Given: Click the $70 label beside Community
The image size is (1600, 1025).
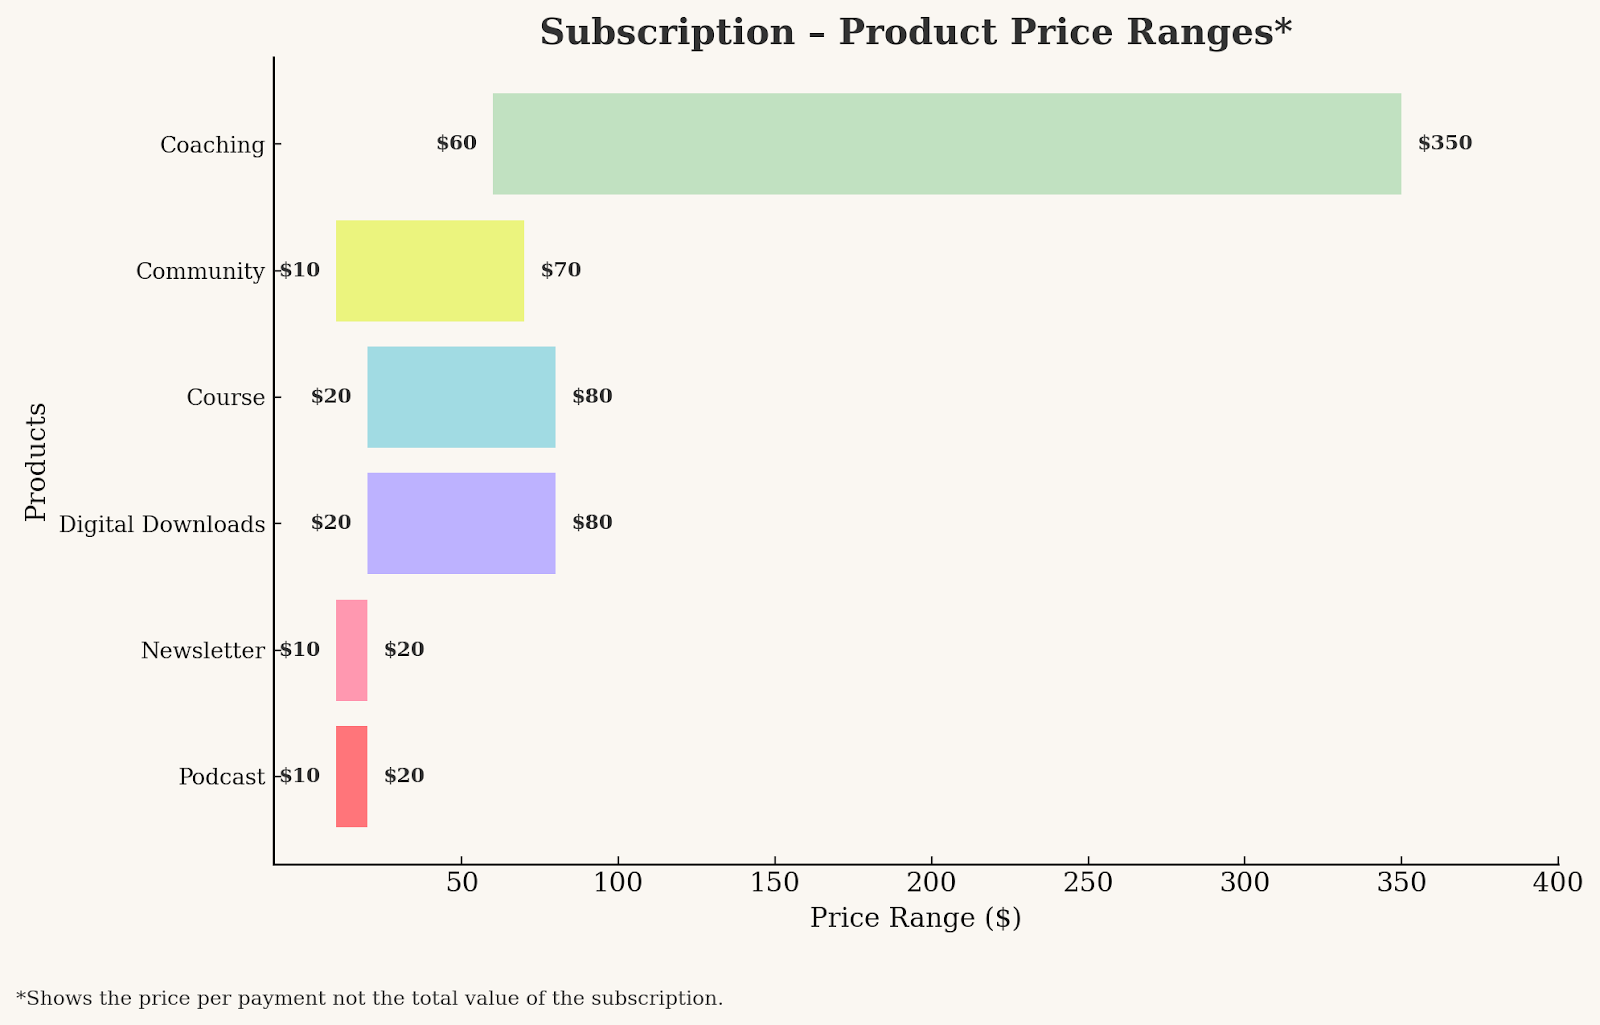Looking at the screenshot, I should tap(560, 270).
